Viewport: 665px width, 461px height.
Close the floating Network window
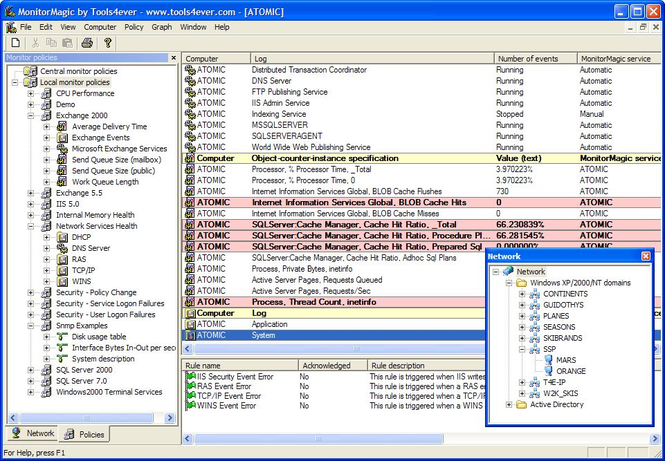645,256
